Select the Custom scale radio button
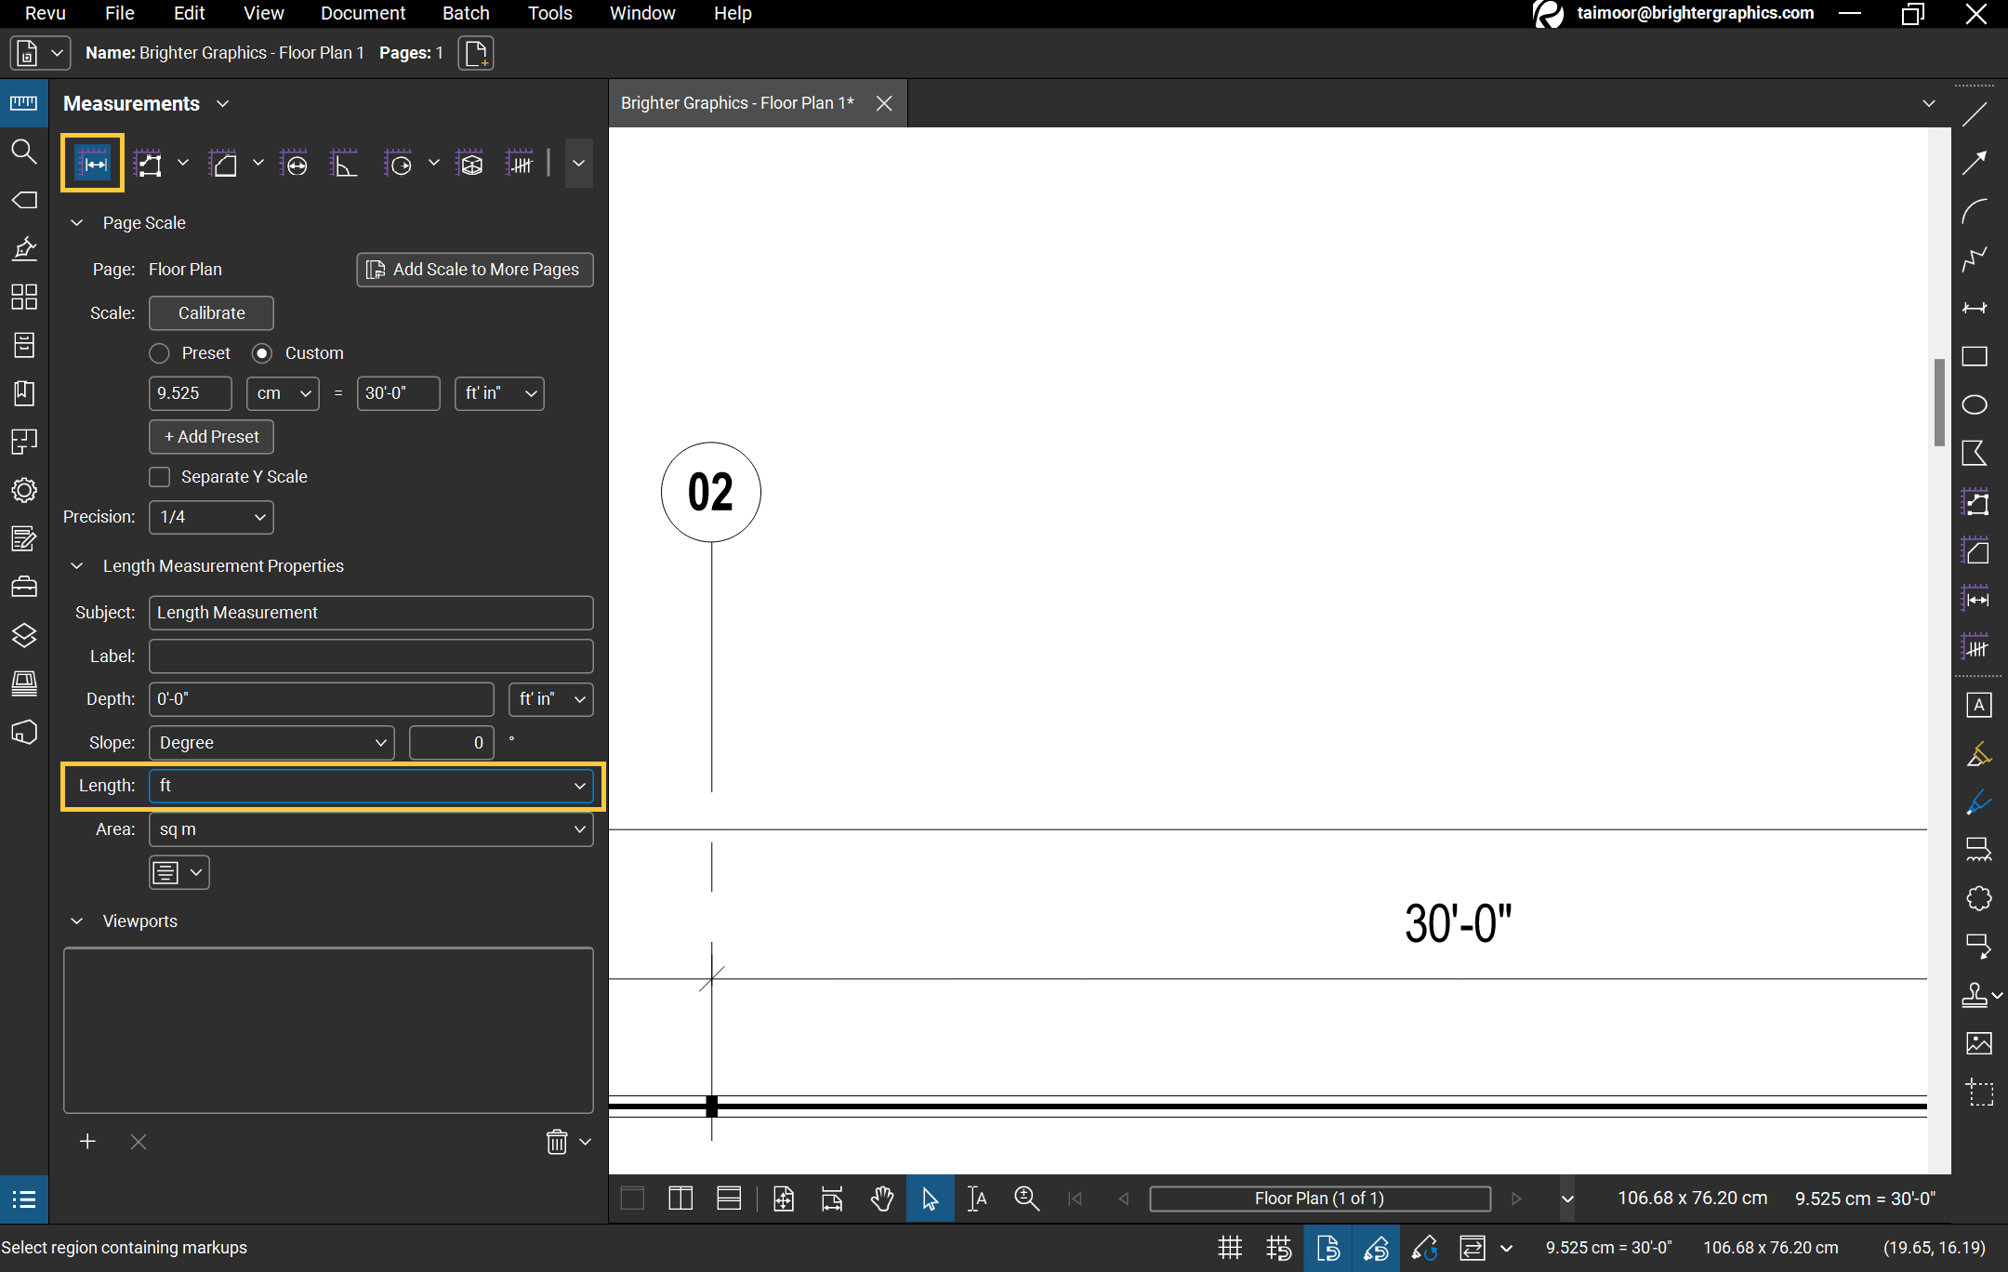Image resolution: width=2008 pixels, height=1272 pixels. pos(262,353)
